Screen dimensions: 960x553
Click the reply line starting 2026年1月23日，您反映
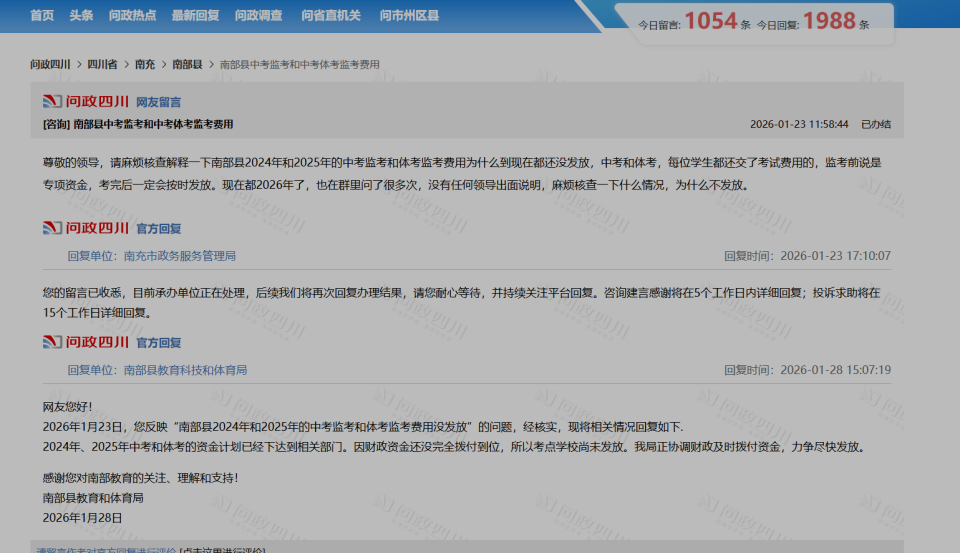pos(363,427)
